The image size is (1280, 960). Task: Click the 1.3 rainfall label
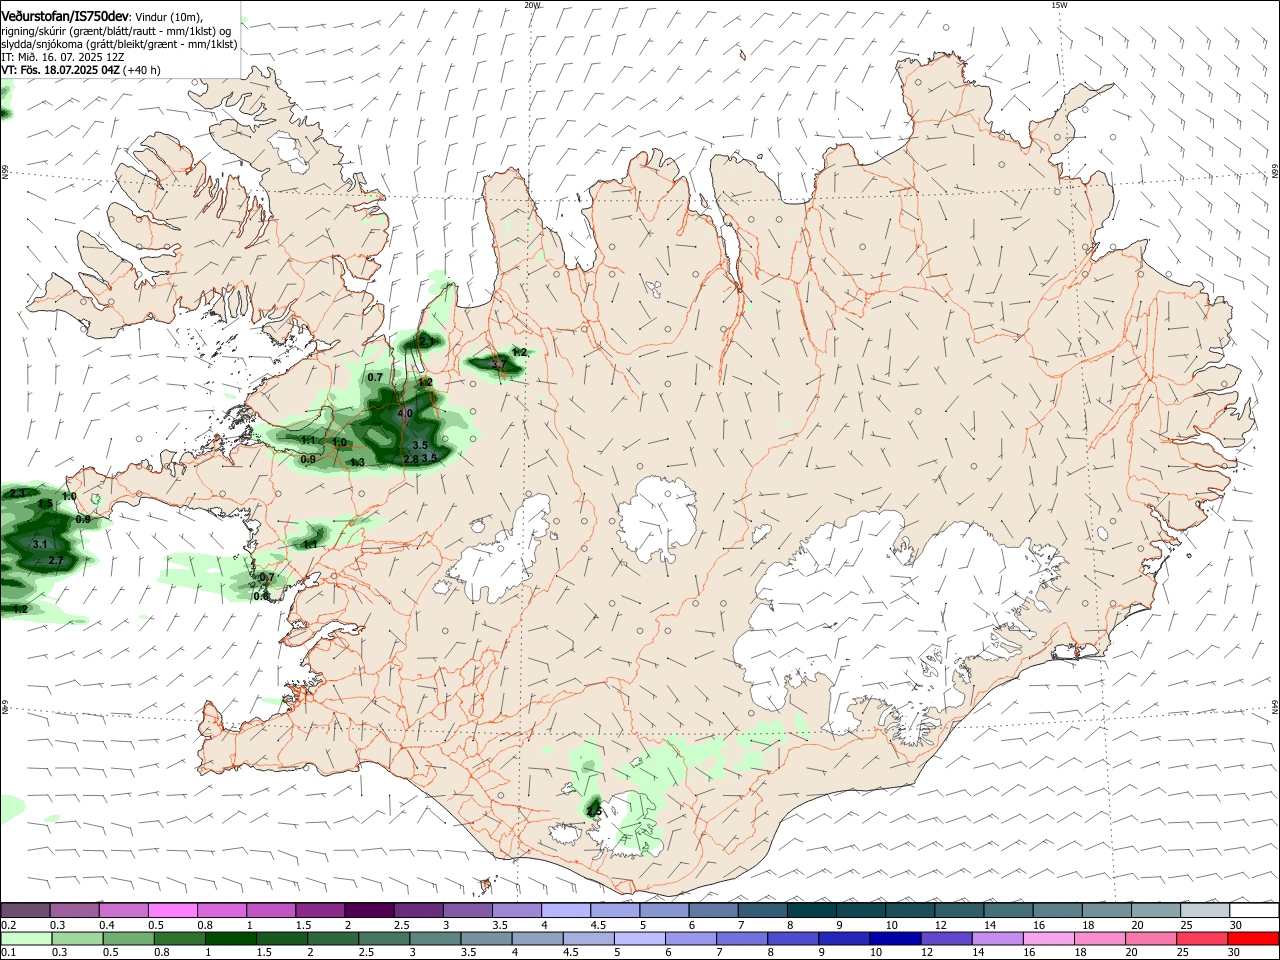(x=357, y=462)
